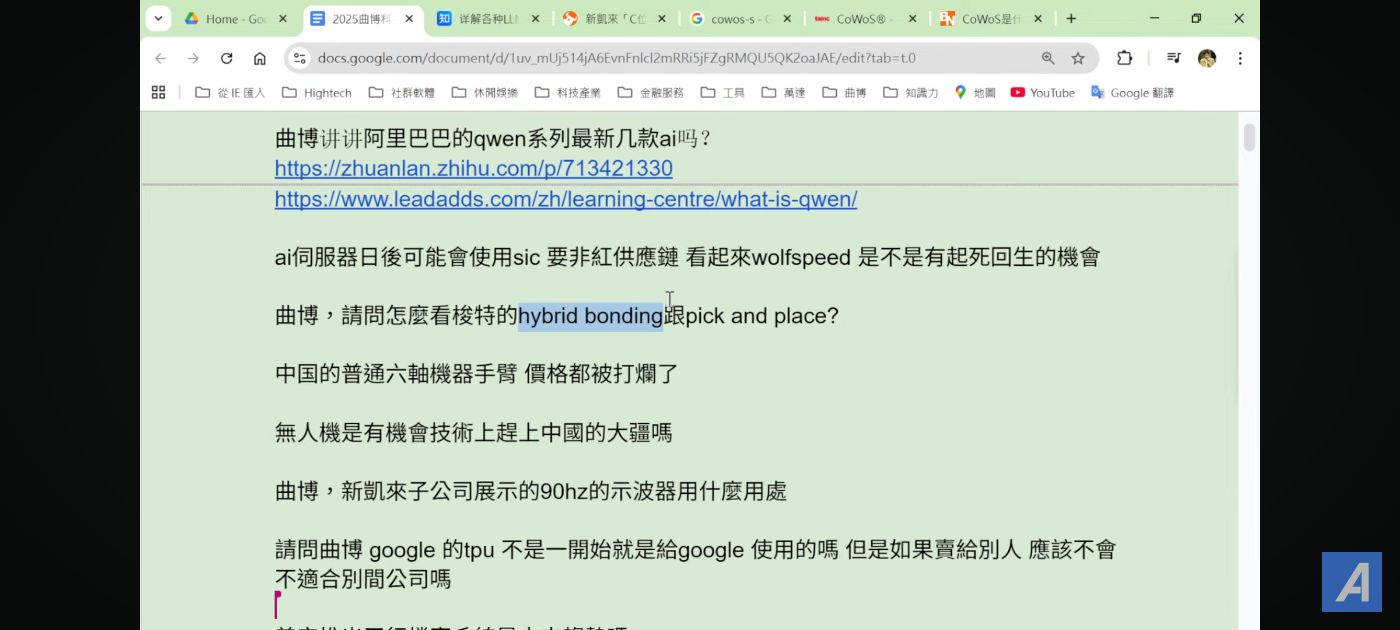Viewport: 1400px width, 630px height.
Task: Open the Extensions puzzle icon
Action: (1124, 58)
